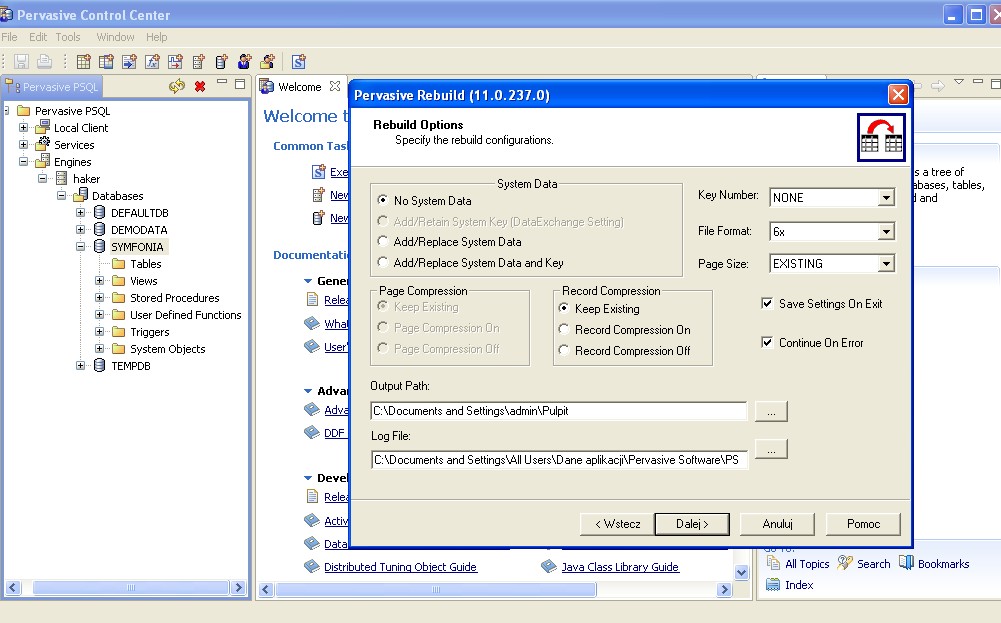Open the Key Number dropdown
The image size is (1001, 623).
tap(886, 198)
